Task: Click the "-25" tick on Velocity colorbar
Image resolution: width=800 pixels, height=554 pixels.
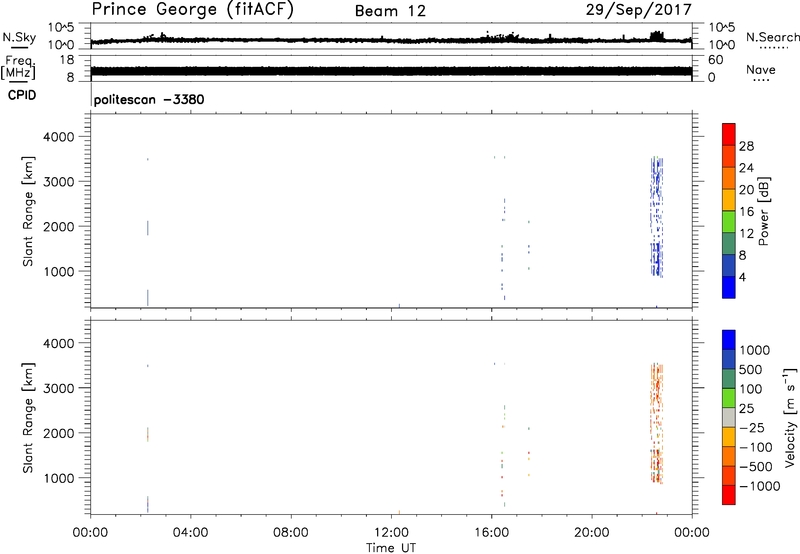Action: pyautogui.click(x=752, y=427)
